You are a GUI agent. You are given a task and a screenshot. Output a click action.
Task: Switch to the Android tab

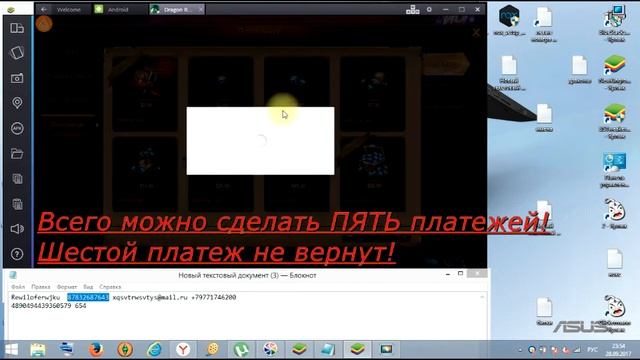click(118, 9)
